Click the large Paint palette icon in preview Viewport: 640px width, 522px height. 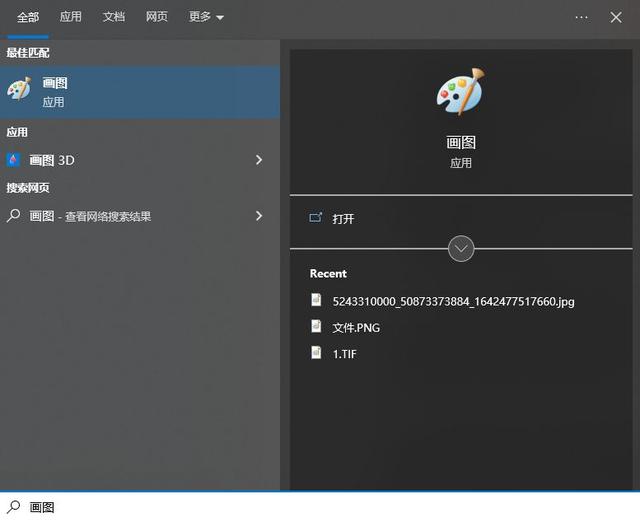(461, 92)
